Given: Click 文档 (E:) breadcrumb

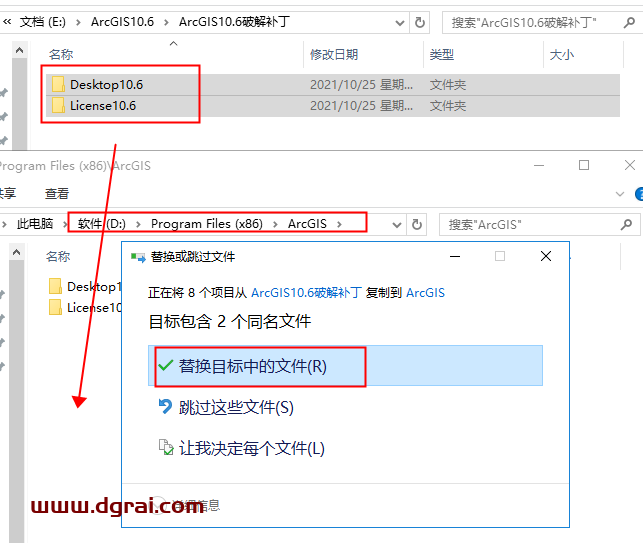Looking at the screenshot, I should pyautogui.click(x=43, y=22).
